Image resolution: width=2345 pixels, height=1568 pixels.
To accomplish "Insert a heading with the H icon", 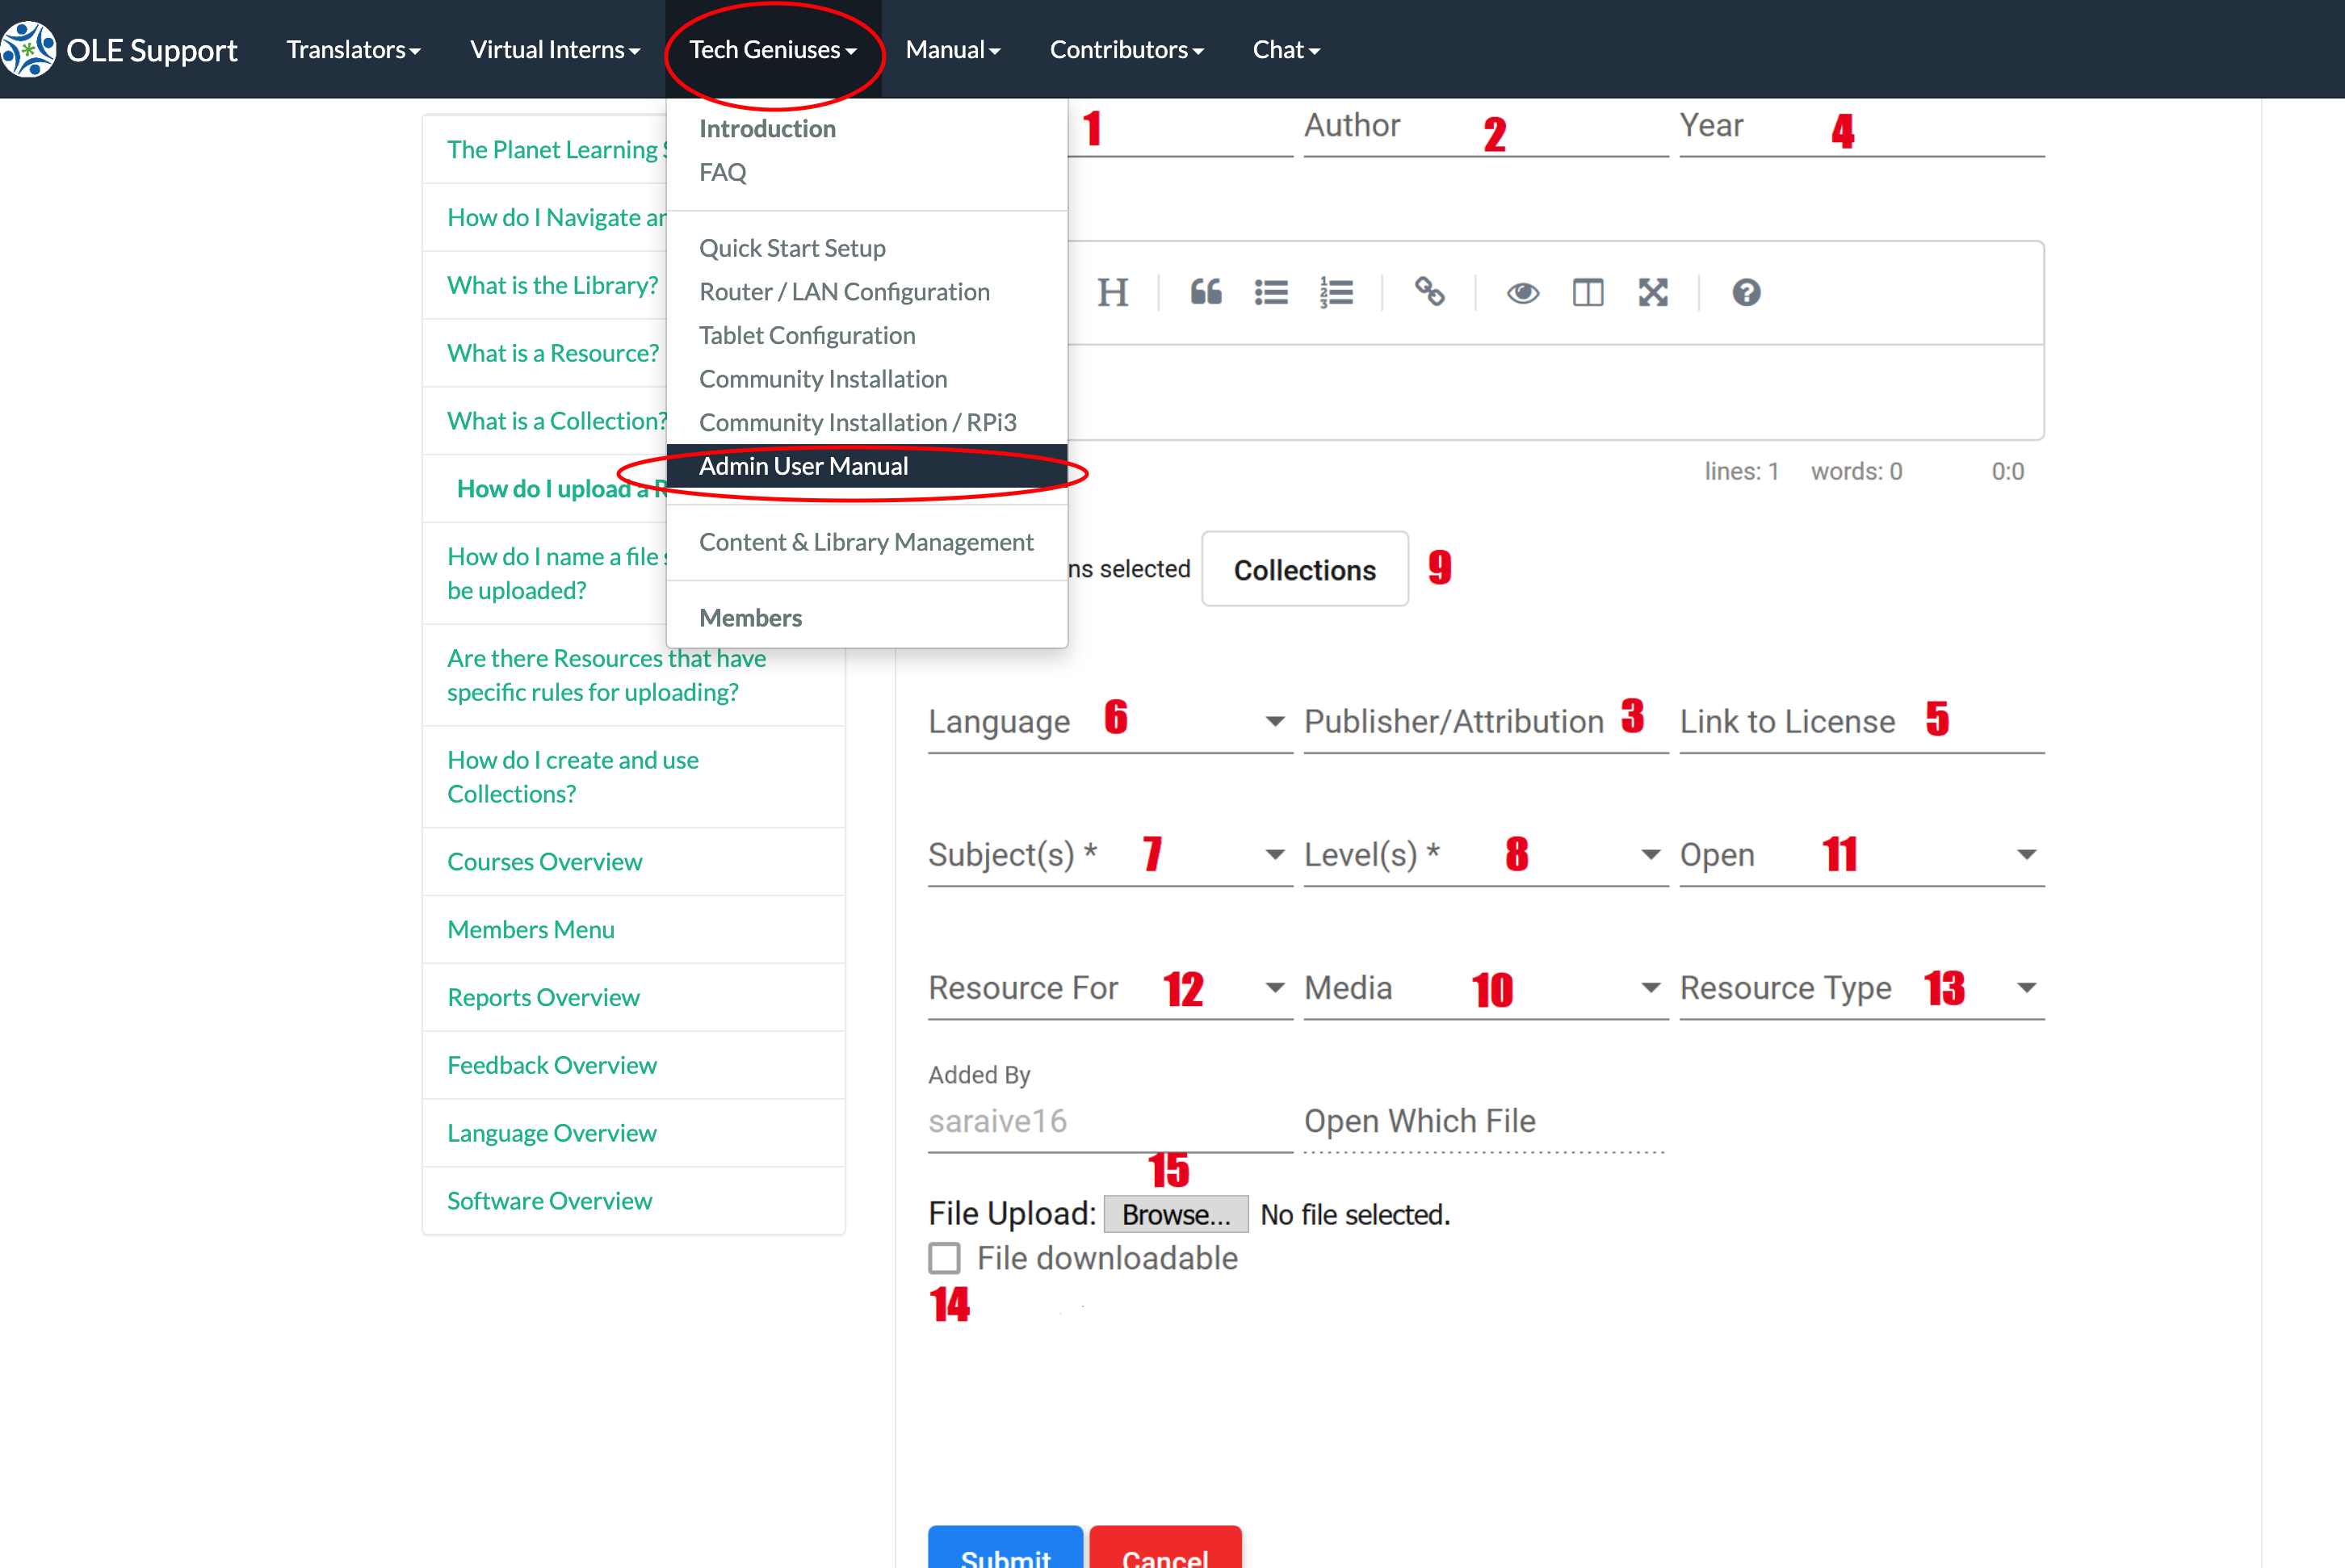I will pos(1112,292).
